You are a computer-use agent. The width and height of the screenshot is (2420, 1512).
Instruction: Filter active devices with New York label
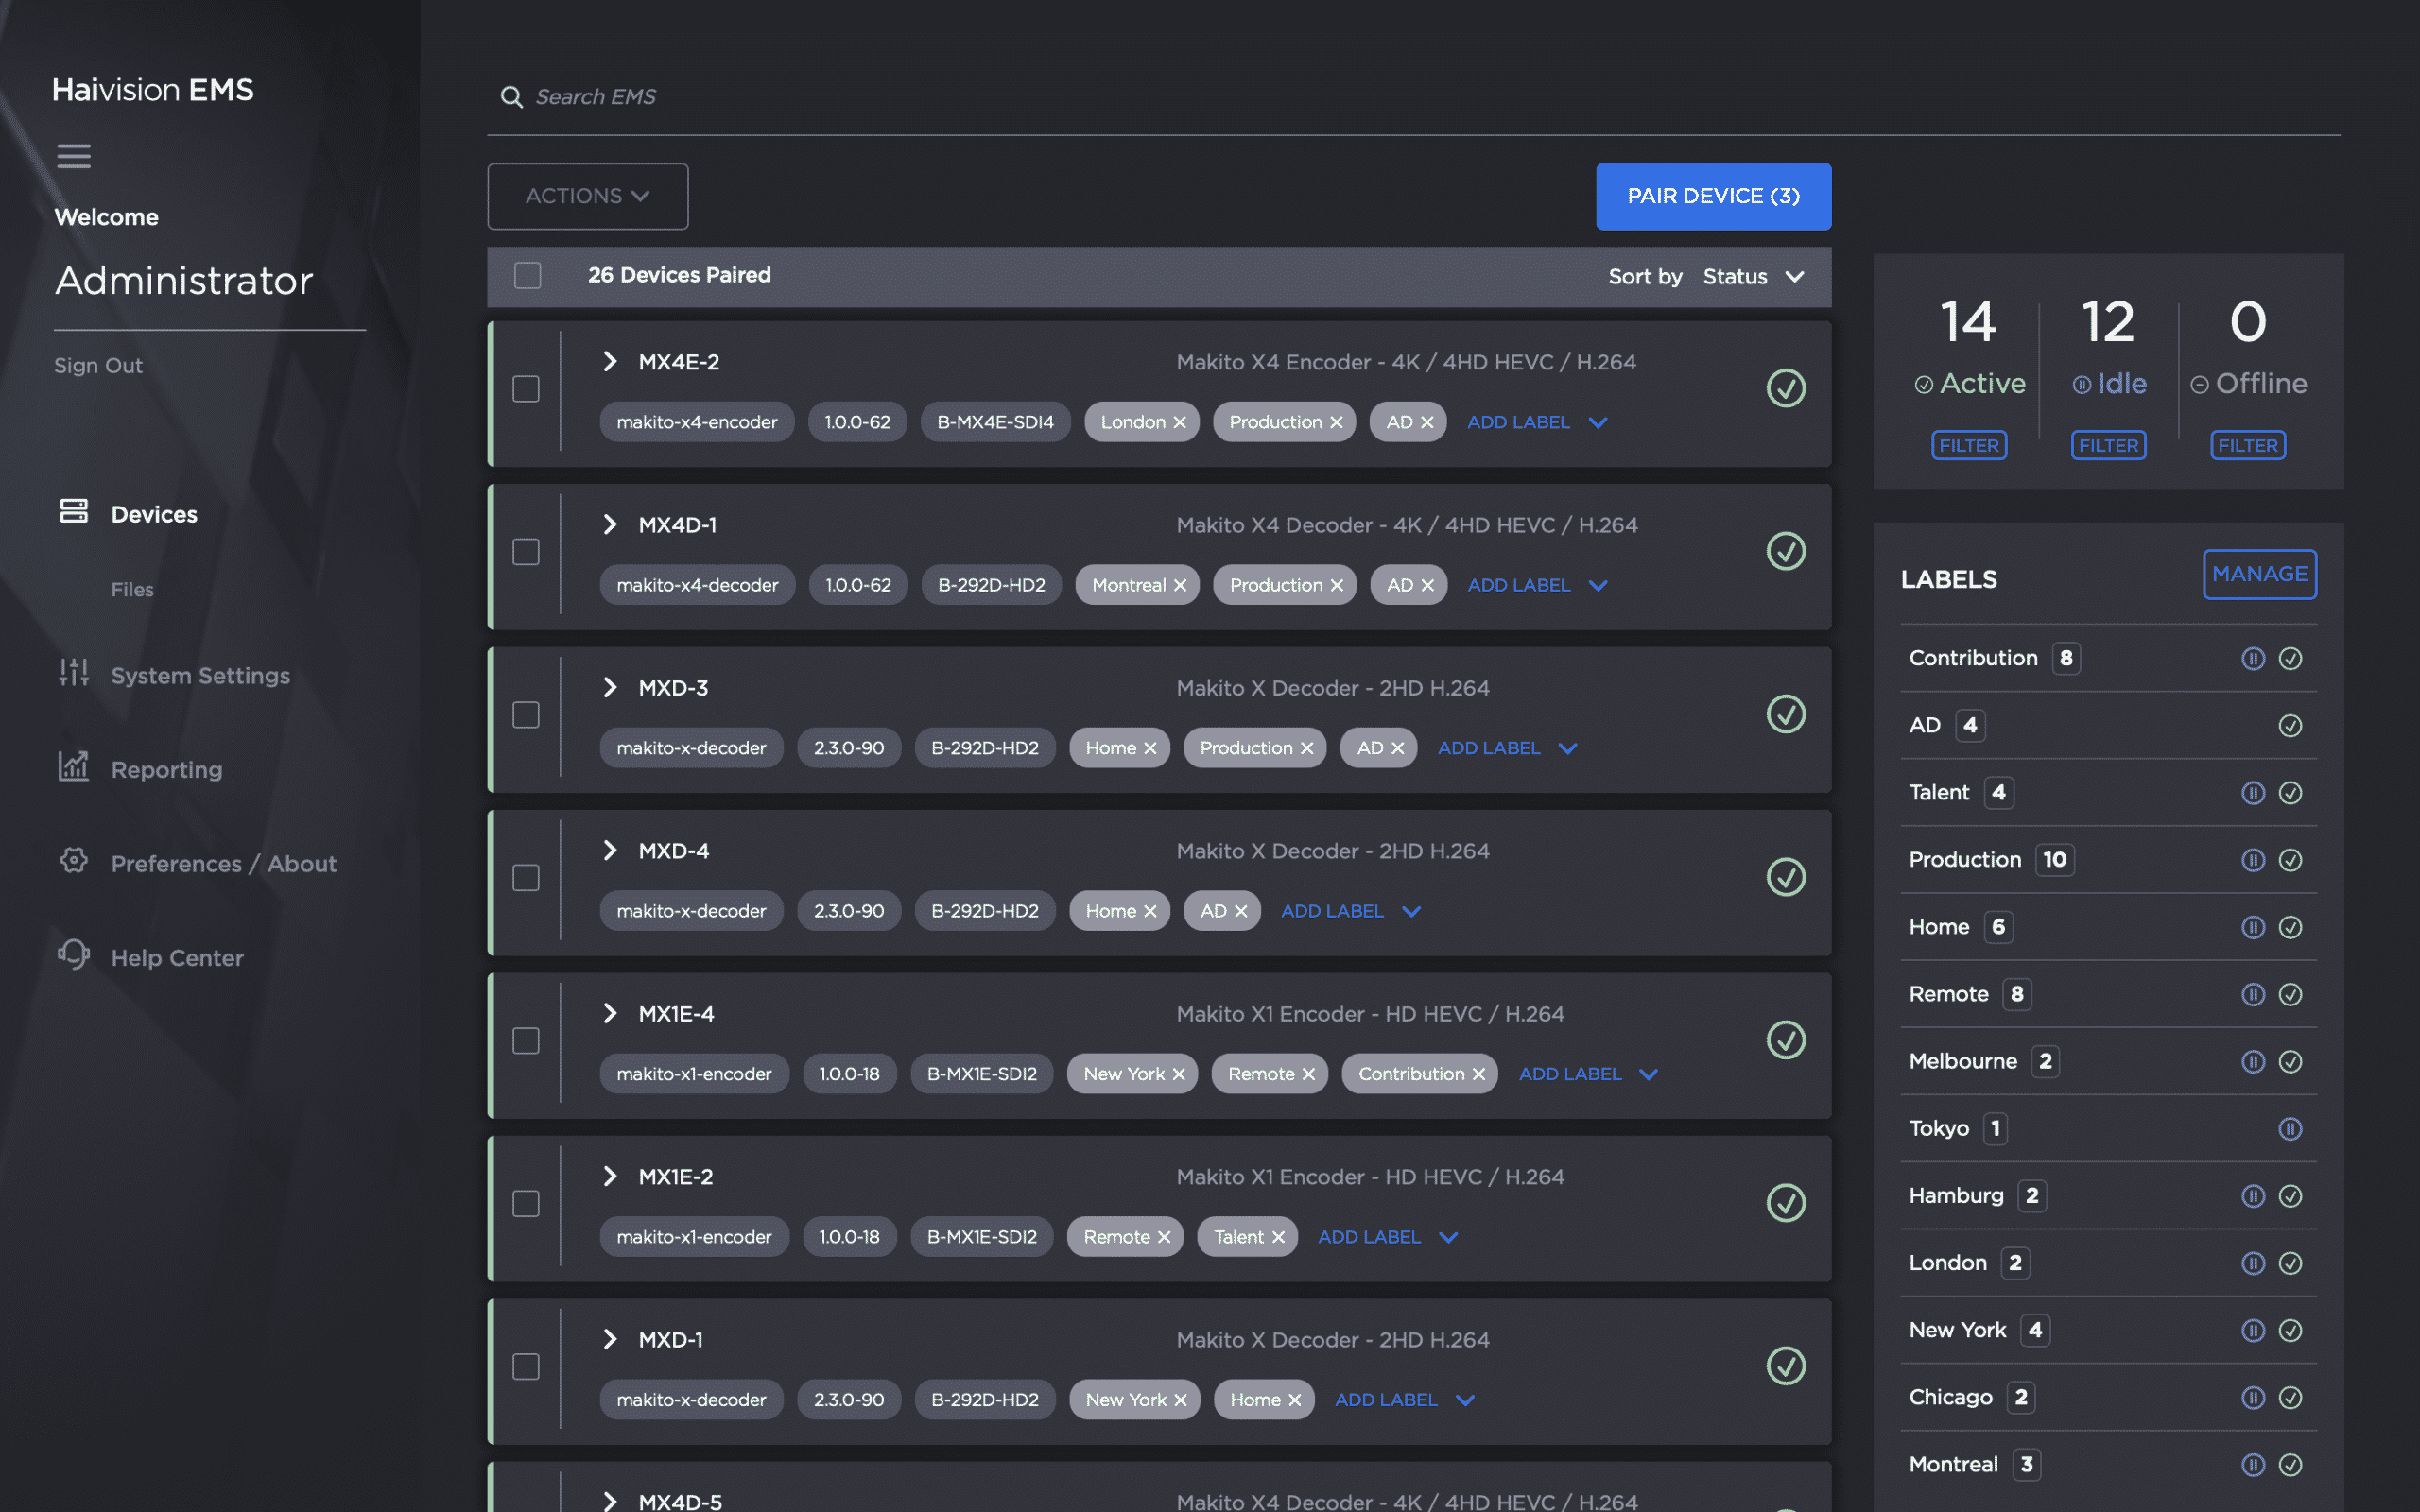point(2290,1331)
